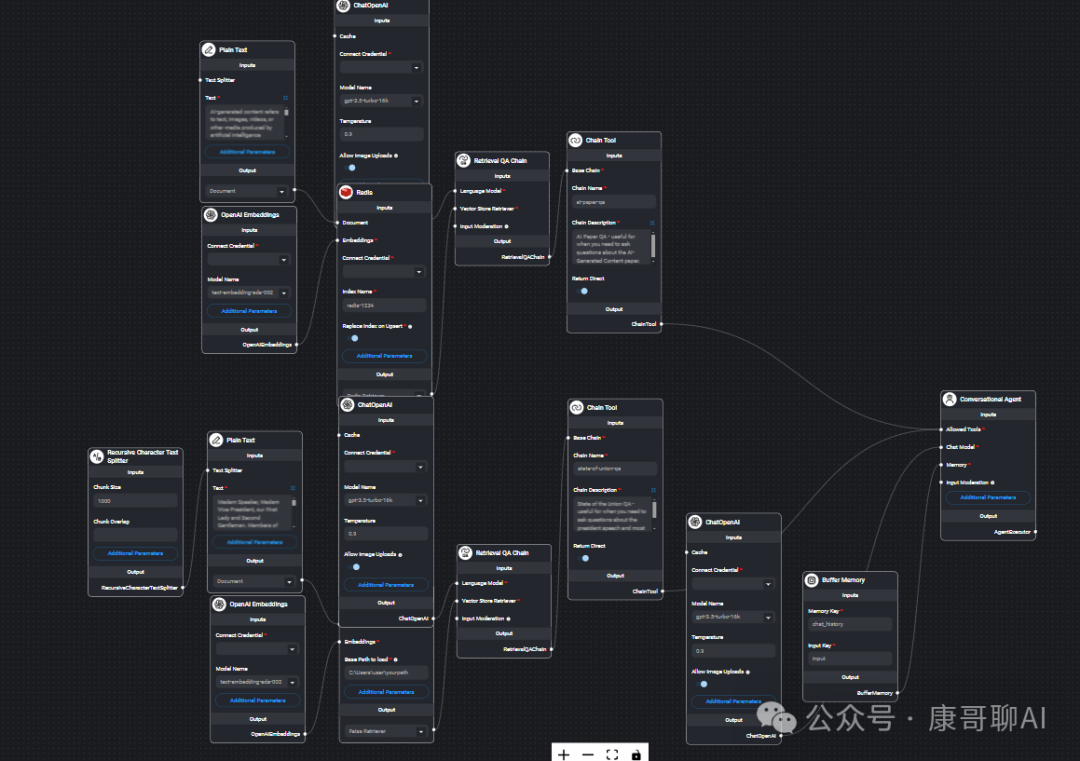The image size is (1080, 761).
Task: Open Additional Parameters in Redis node
Action: (384, 356)
